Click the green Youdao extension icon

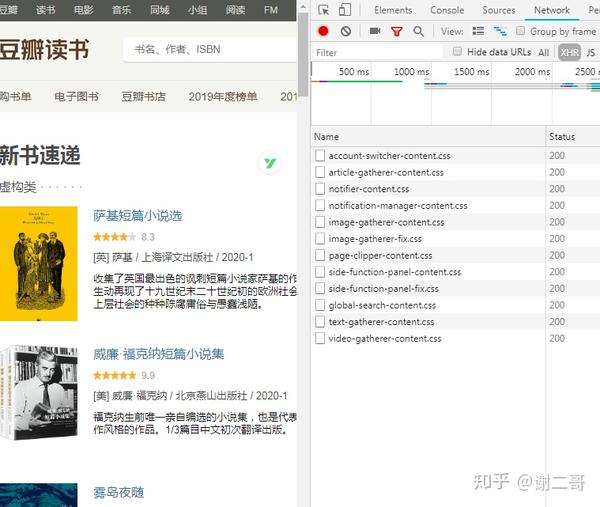[269, 163]
